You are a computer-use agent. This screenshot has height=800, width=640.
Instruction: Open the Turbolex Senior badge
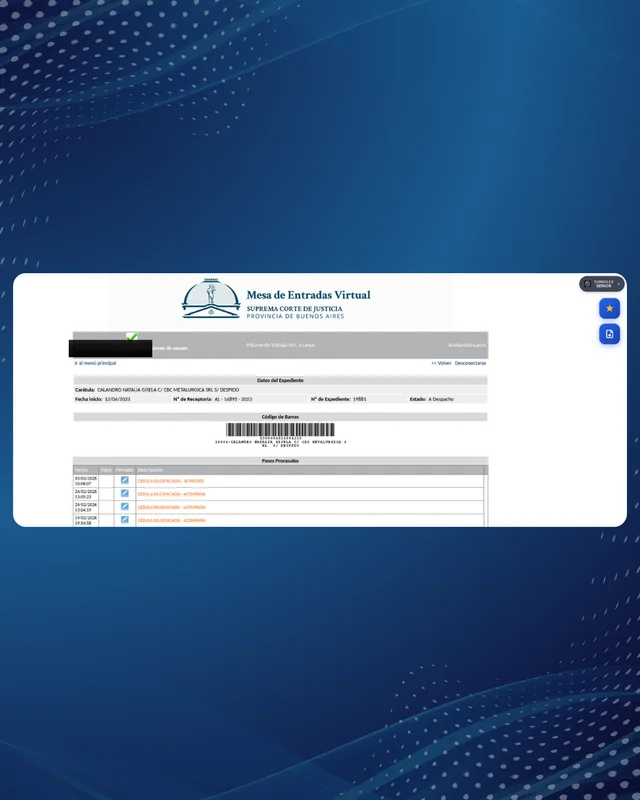601,284
